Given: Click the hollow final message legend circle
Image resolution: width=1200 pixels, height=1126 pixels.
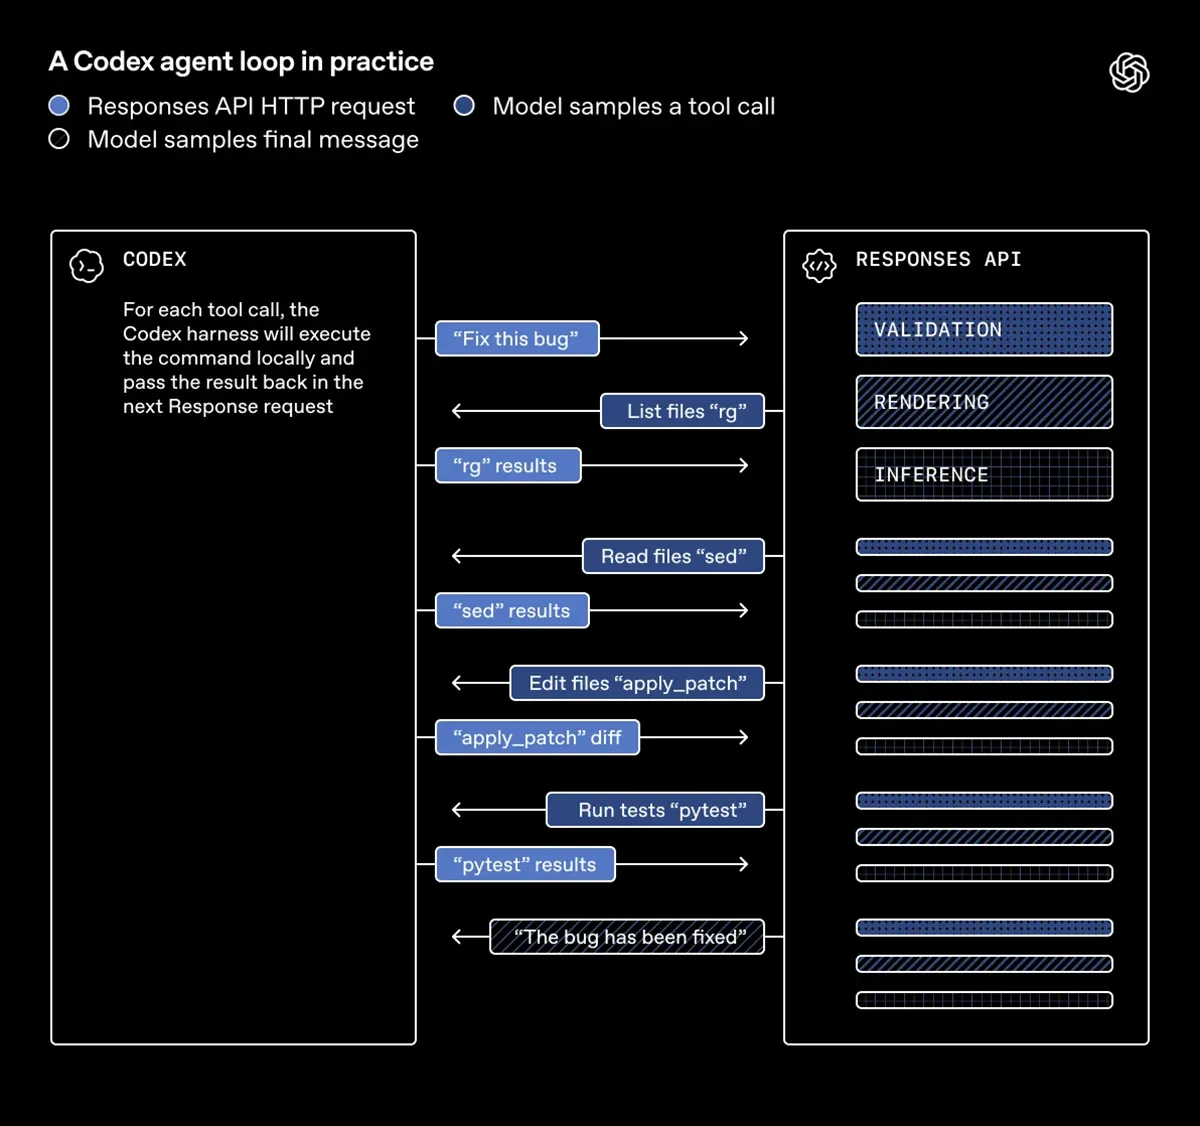Looking at the screenshot, I should coord(60,139).
